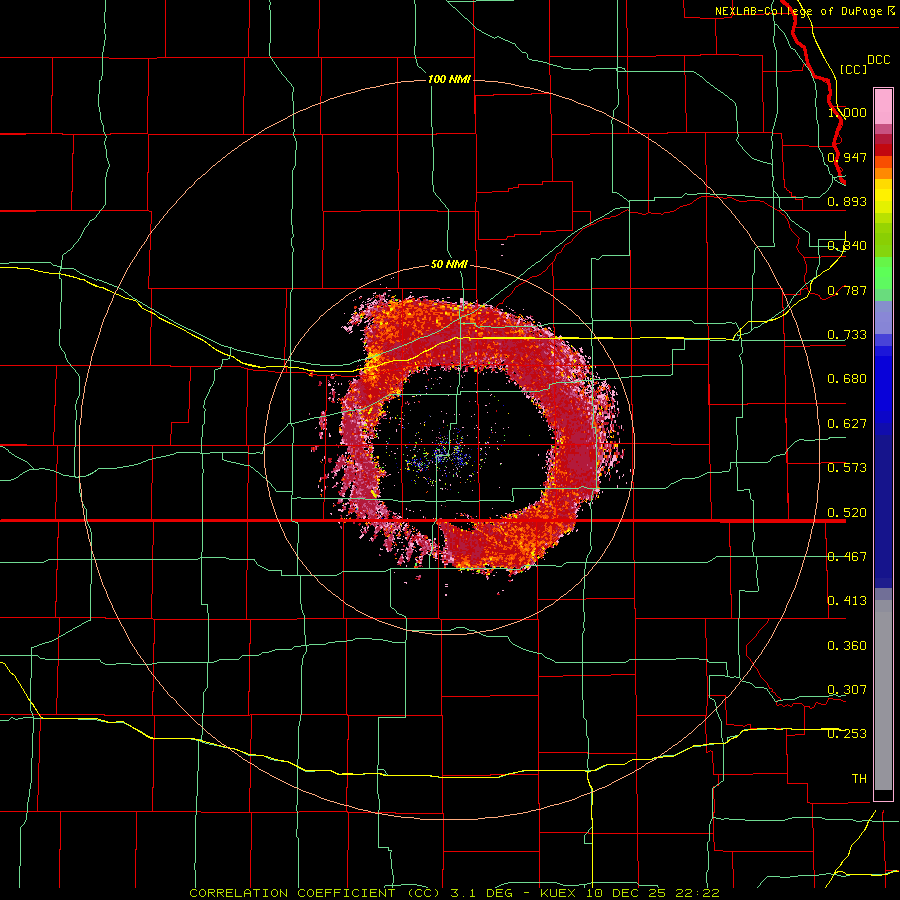This screenshot has height=900, width=900.
Task: Pick the pink swatch at top of color bar
Action: [883, 107]
